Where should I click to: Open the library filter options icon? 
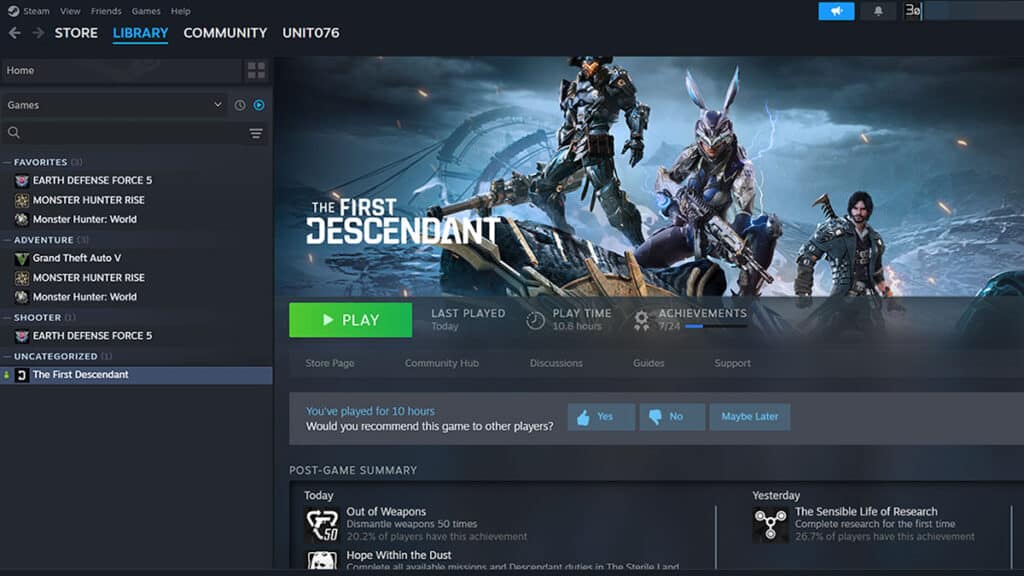[x=257, y=133]
